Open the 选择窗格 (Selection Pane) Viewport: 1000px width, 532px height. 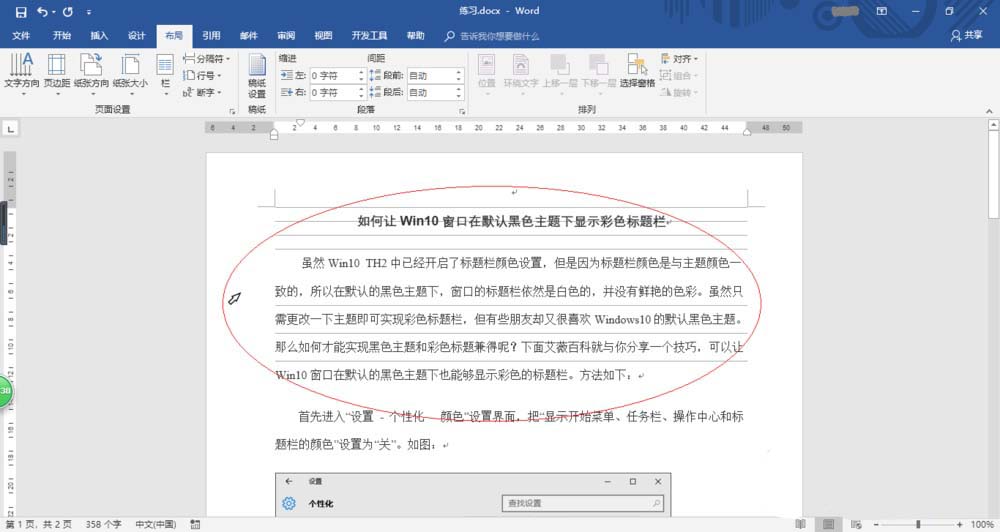pos(637,71)
